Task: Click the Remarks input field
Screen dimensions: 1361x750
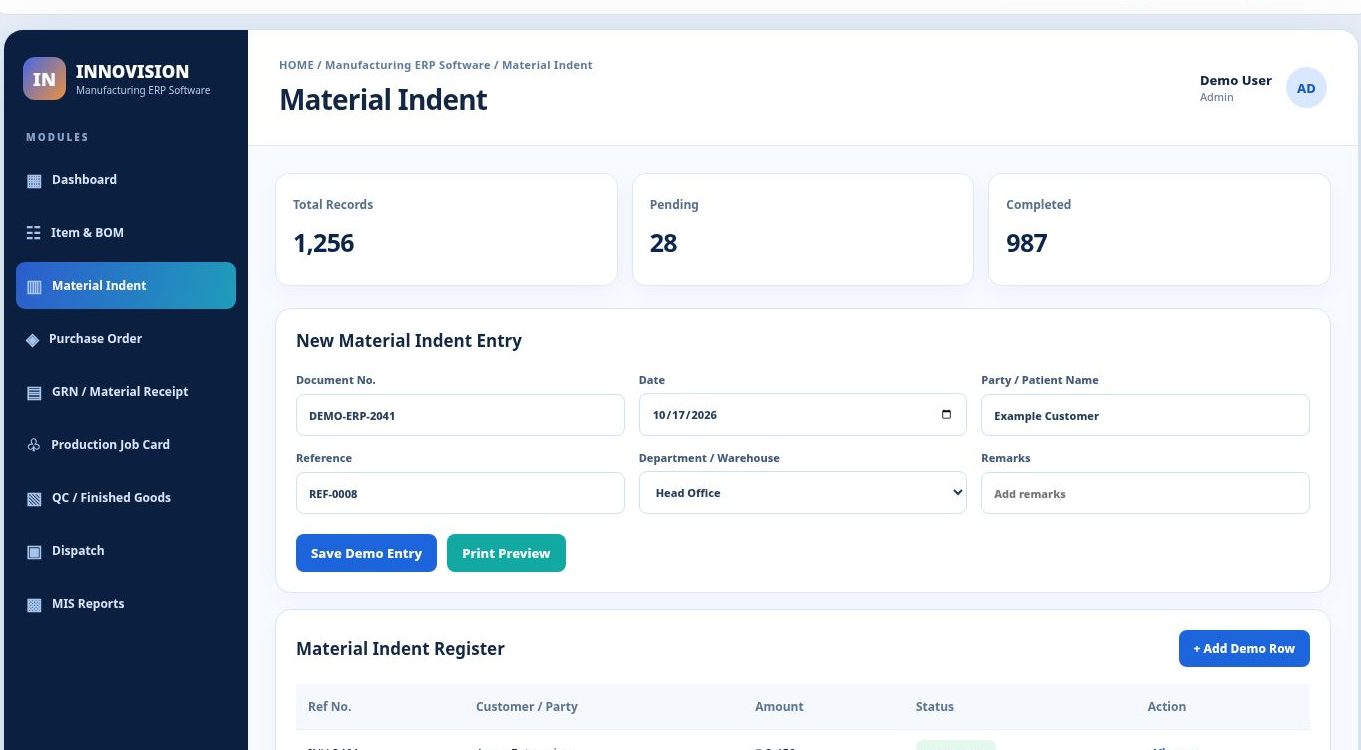Action: tap(1145, 493)
